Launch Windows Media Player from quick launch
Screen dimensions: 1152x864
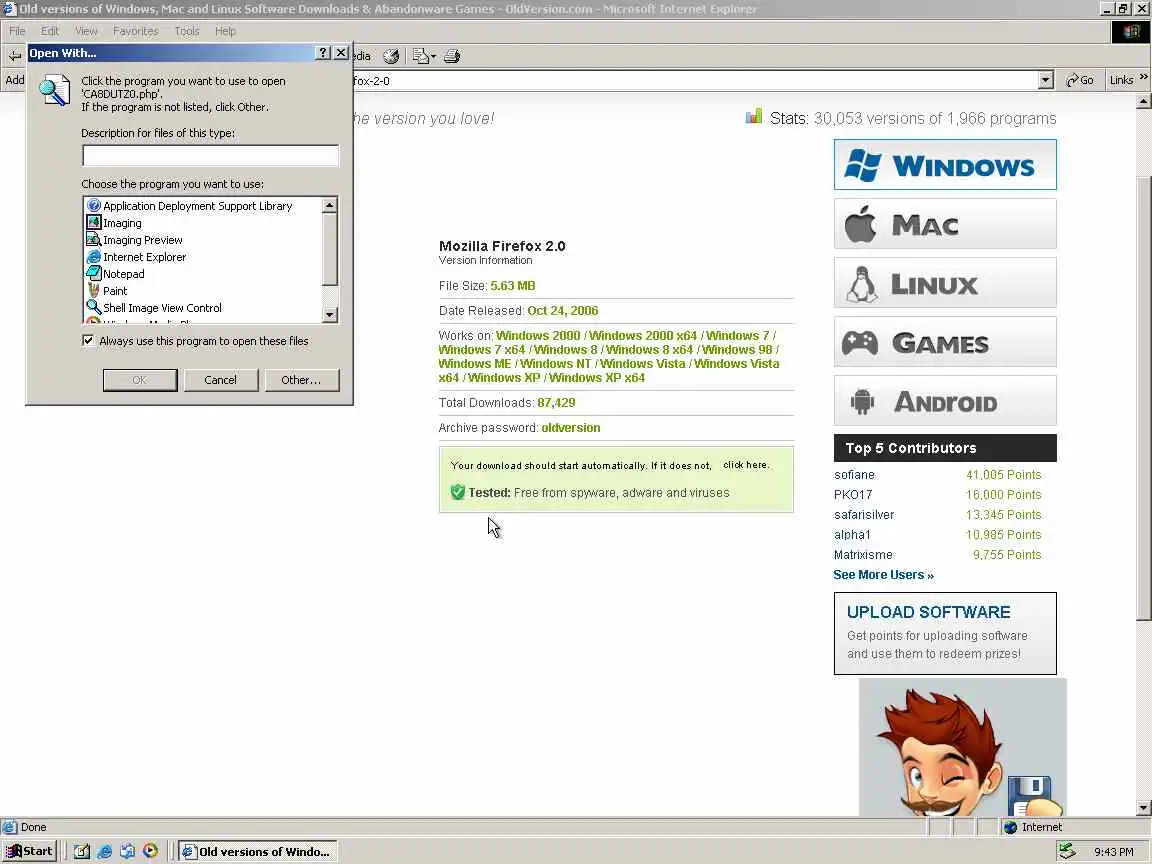150,851
